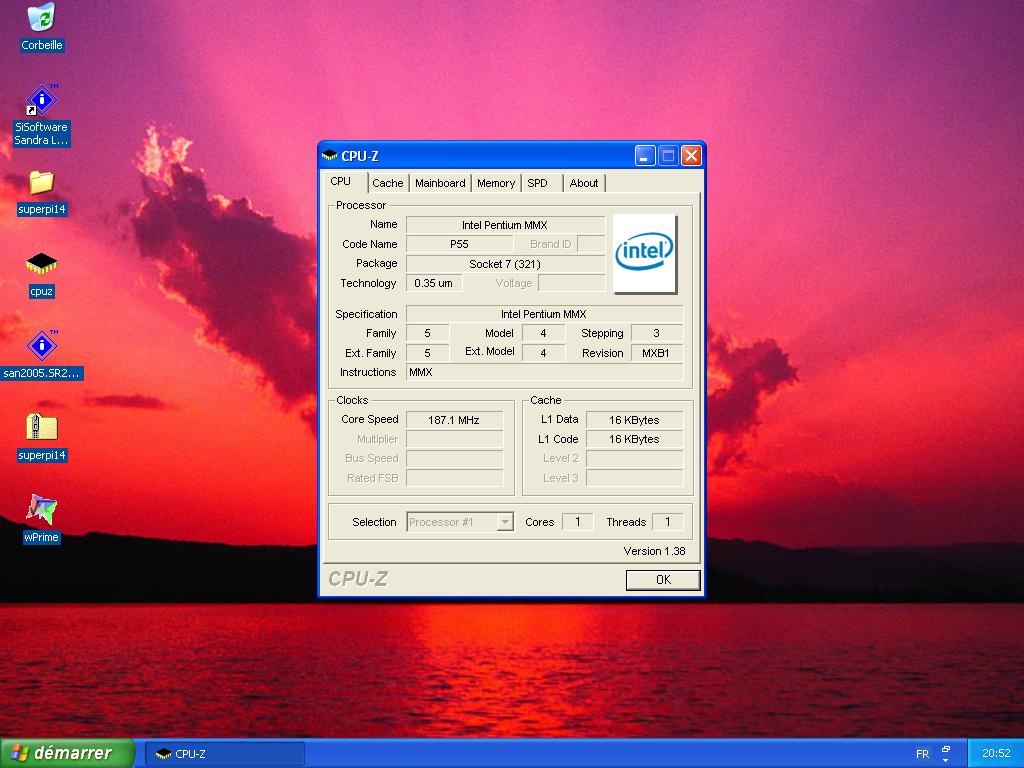Click the Cores value field
This screenshot has height=768, width=1024.
tap(577, 522)
